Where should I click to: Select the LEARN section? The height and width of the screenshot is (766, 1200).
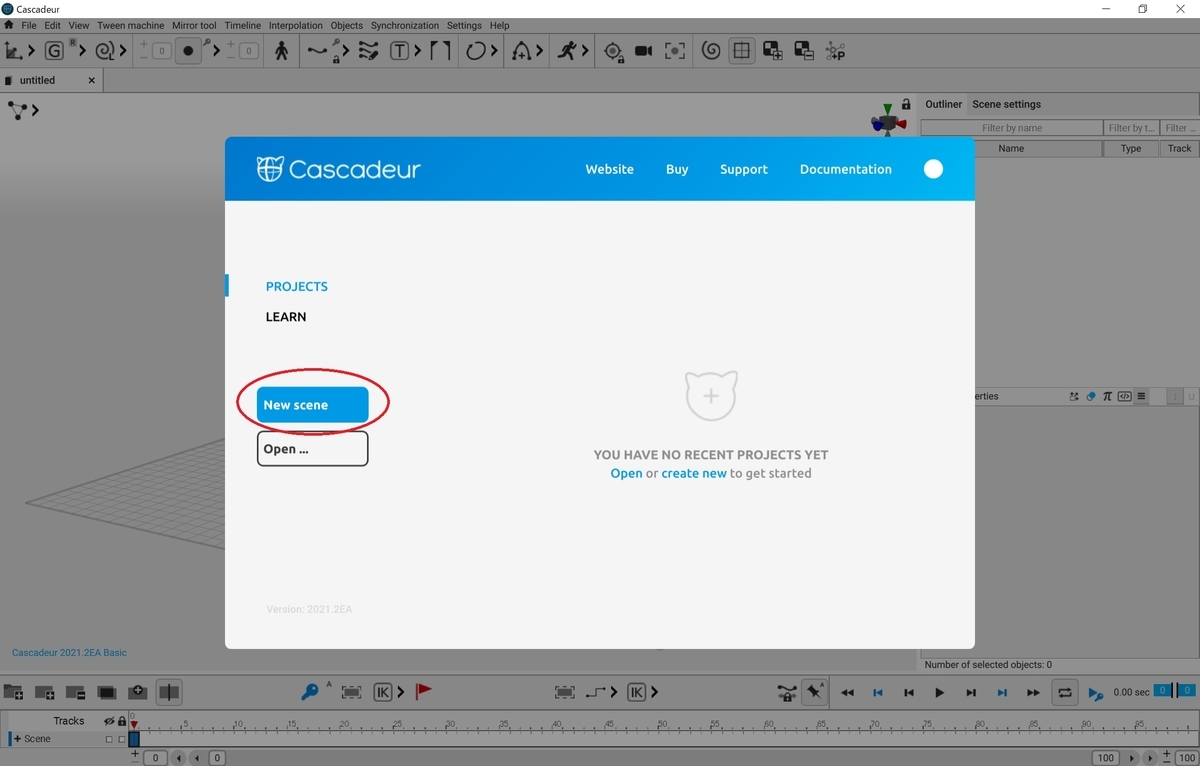coord(286,317)
